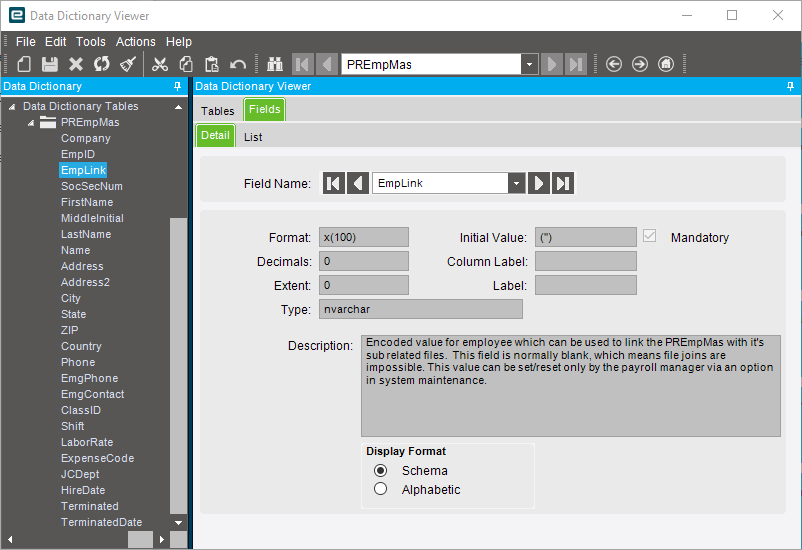Go to next field using arrow button
802x550 pixels.
click(x=539, y=183)
